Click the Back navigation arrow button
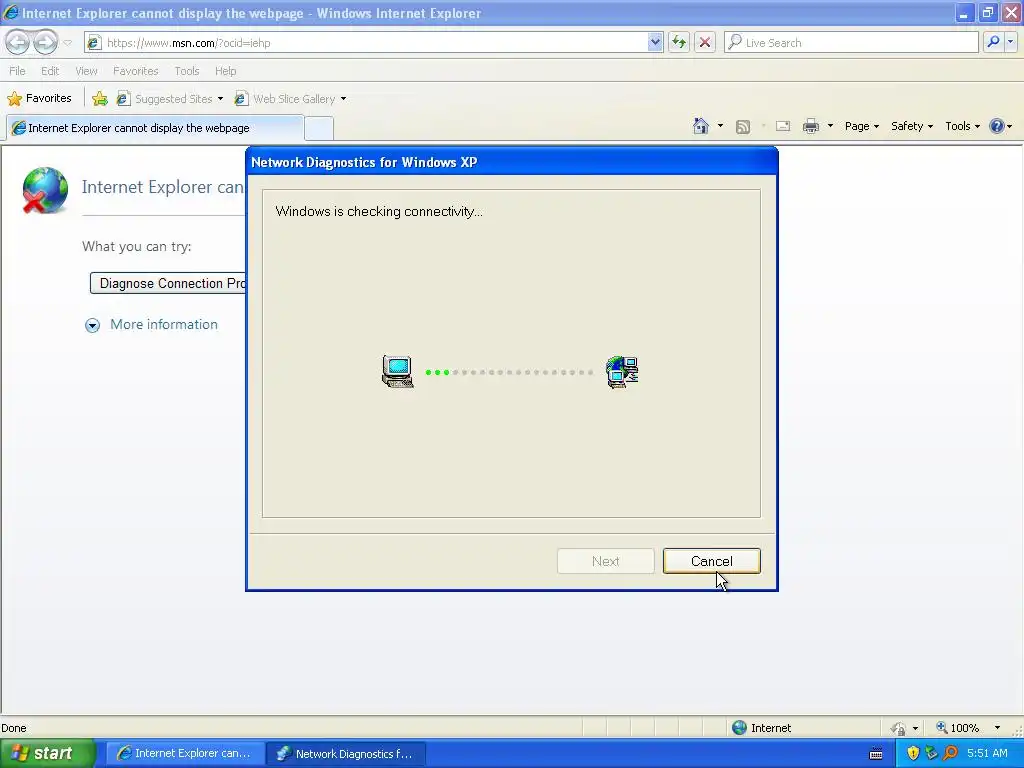The height and width of the screenshot is (768, 1024). pos(18,42)
